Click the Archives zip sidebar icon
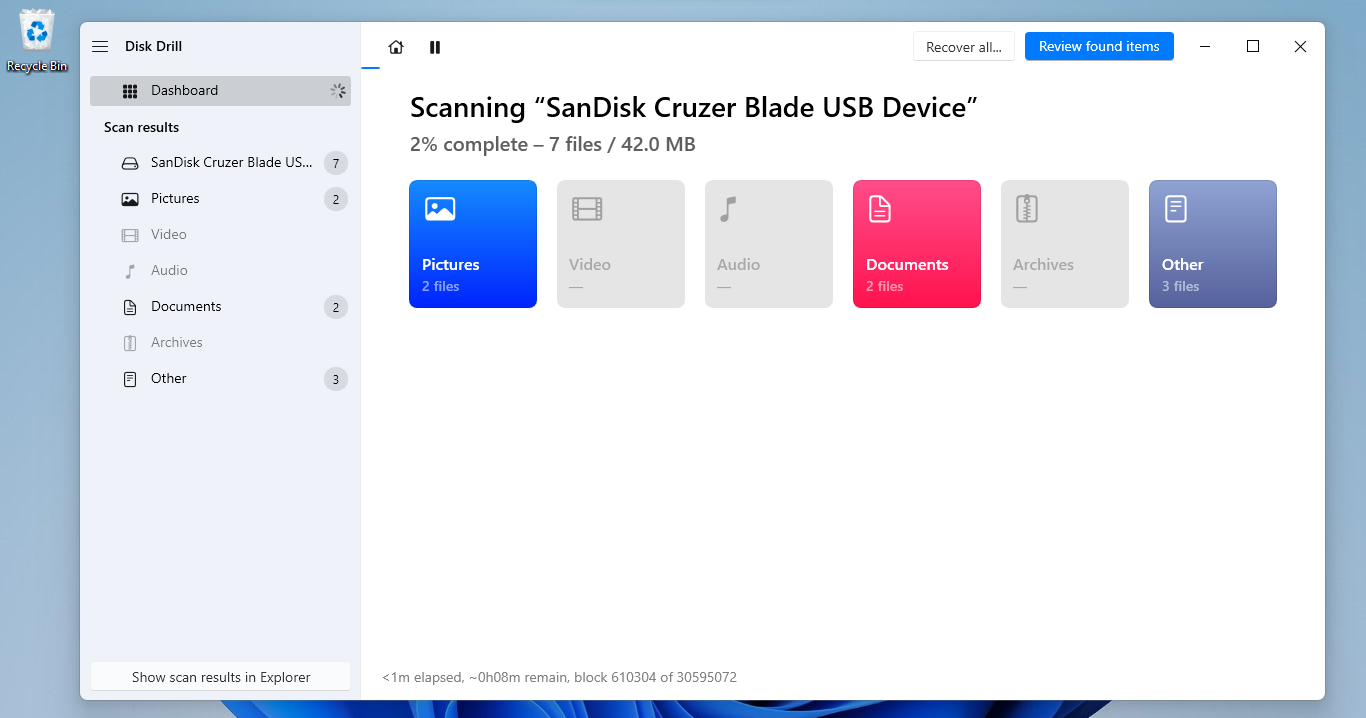 [x=130, y=343]
